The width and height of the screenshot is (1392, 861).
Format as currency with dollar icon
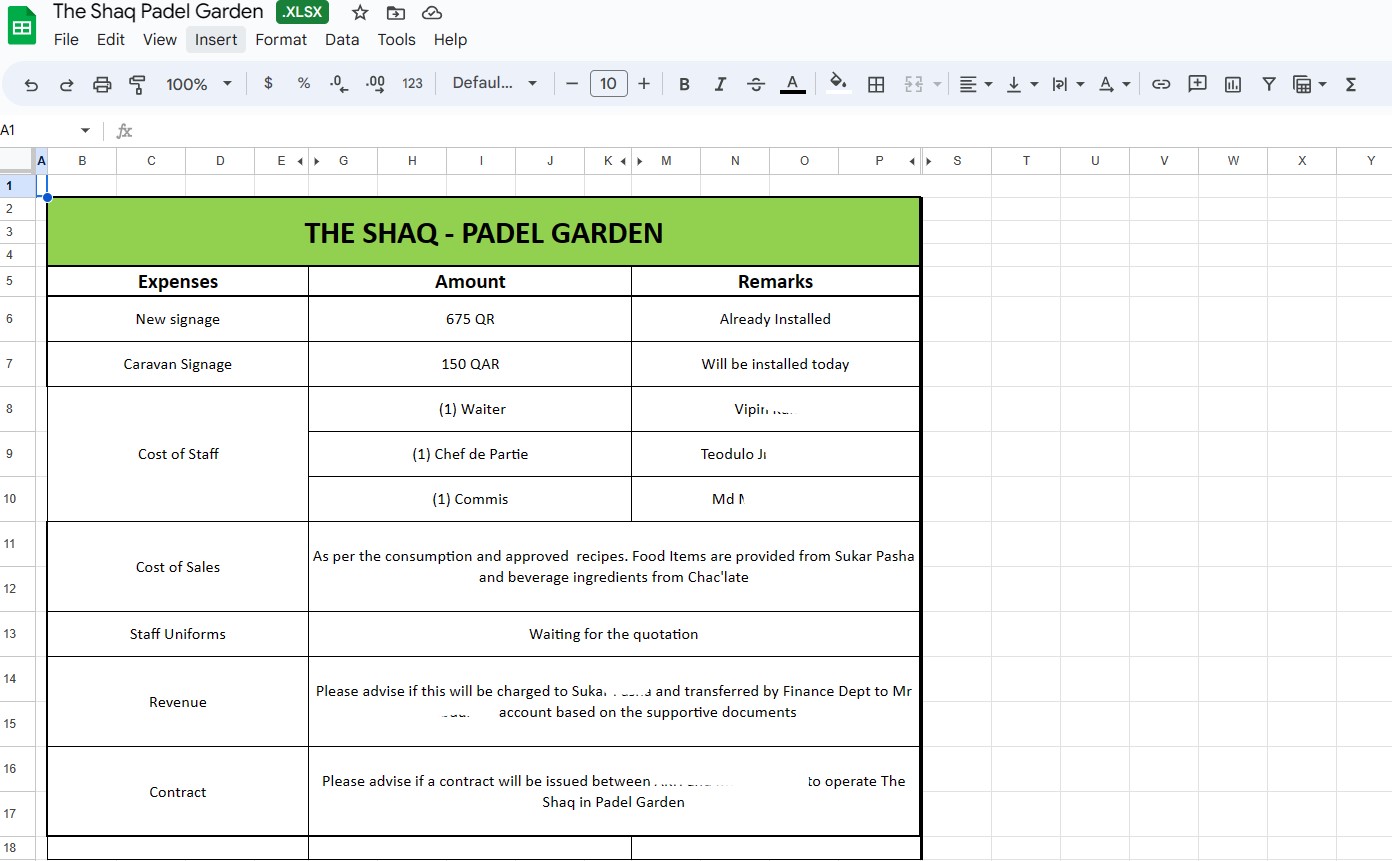tap(268, 84)
